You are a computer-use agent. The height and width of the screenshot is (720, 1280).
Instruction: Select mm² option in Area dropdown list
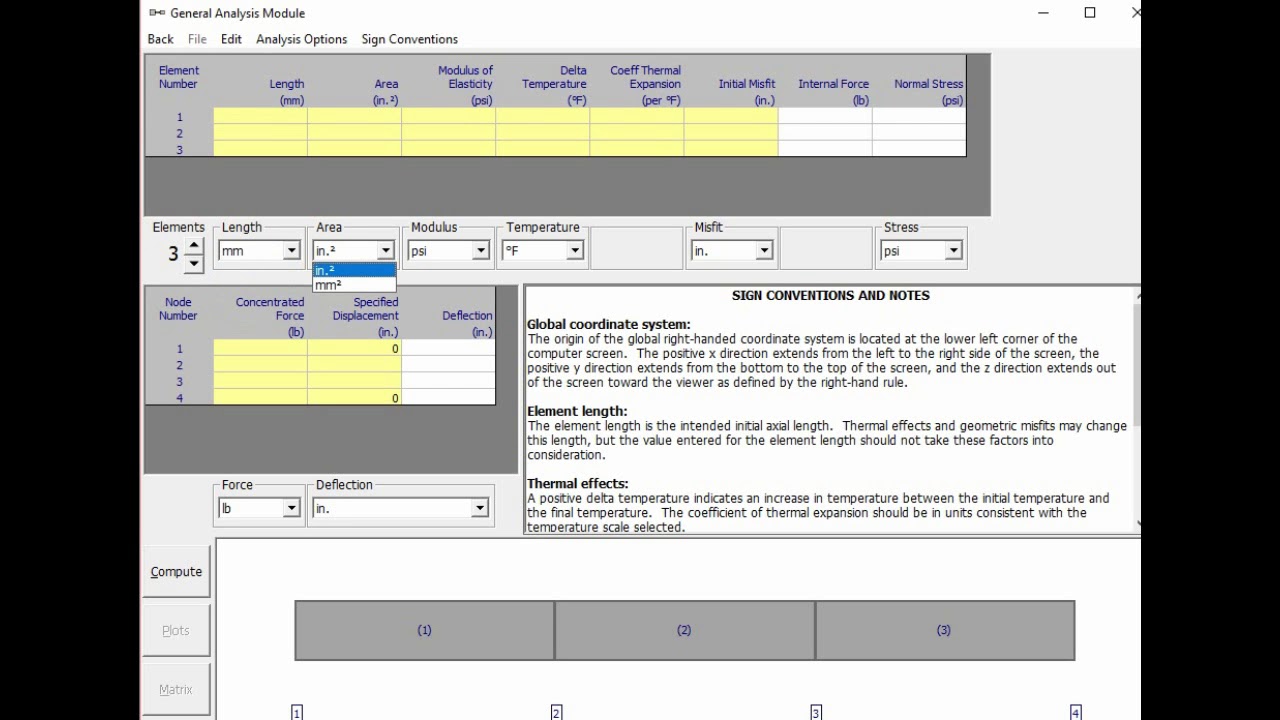[354, 285]
